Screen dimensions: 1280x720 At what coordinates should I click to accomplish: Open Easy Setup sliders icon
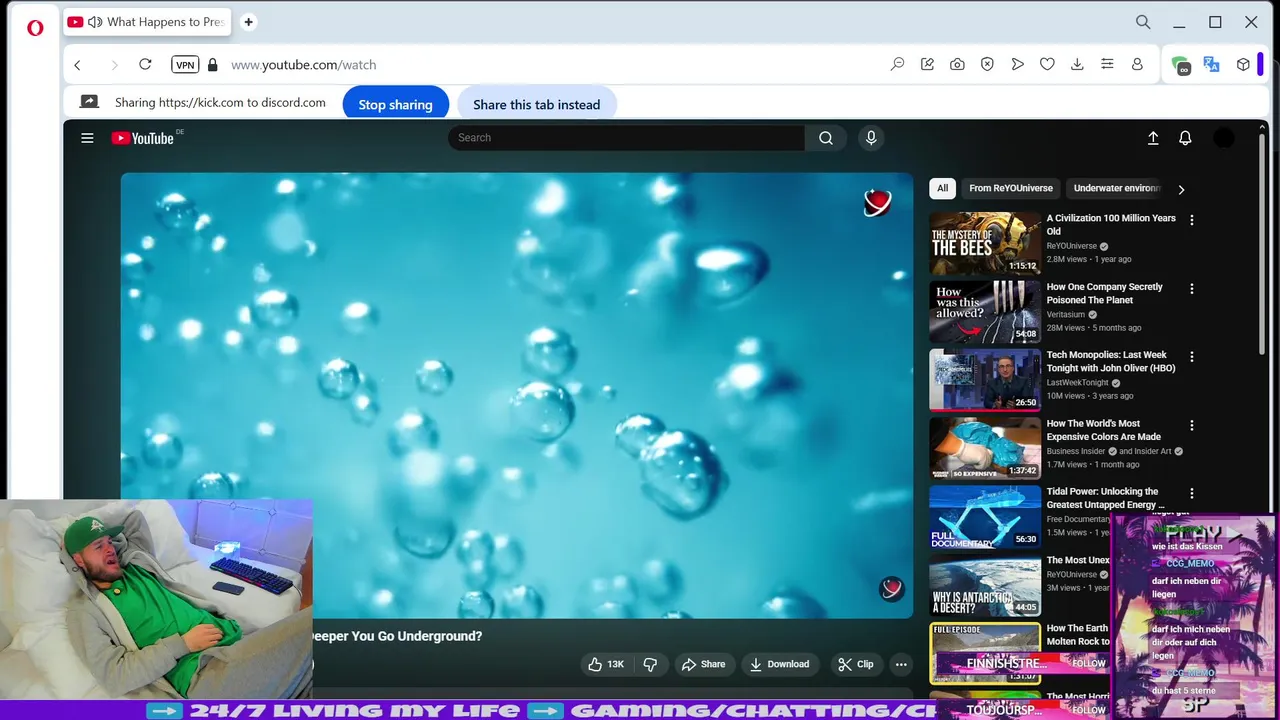click(1107, 65)
